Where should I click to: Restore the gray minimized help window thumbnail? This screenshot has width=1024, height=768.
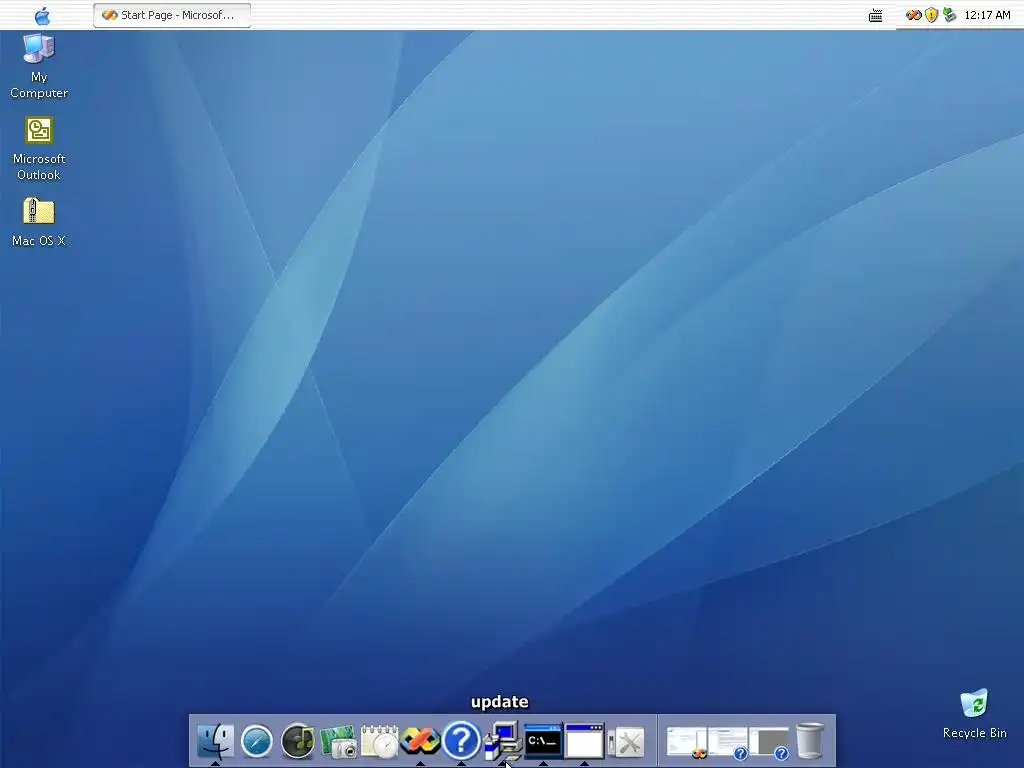[x=769, y=743]
